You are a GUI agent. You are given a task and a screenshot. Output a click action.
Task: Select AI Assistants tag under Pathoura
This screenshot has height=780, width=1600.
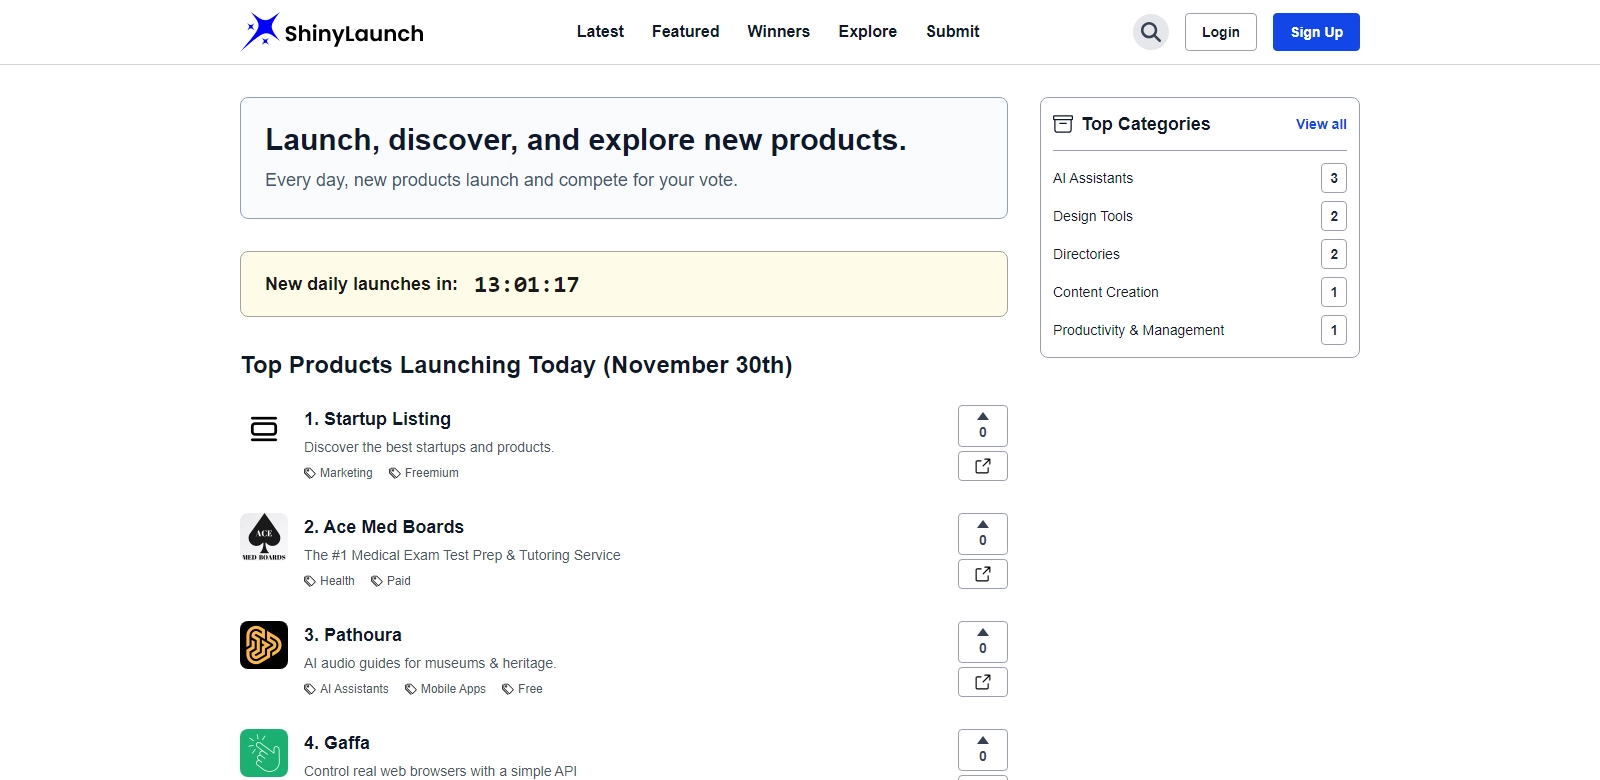[x=346, y=689]
